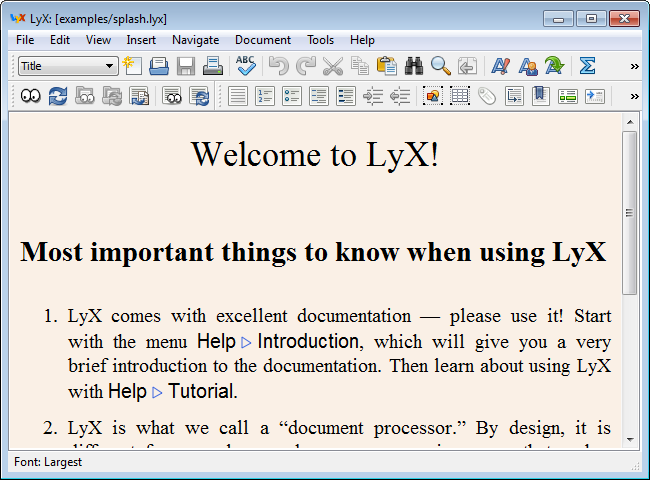Screen dimensions: 650x480
Task: Click the scrollbar down arrow
Action: (x=630, y=440)
